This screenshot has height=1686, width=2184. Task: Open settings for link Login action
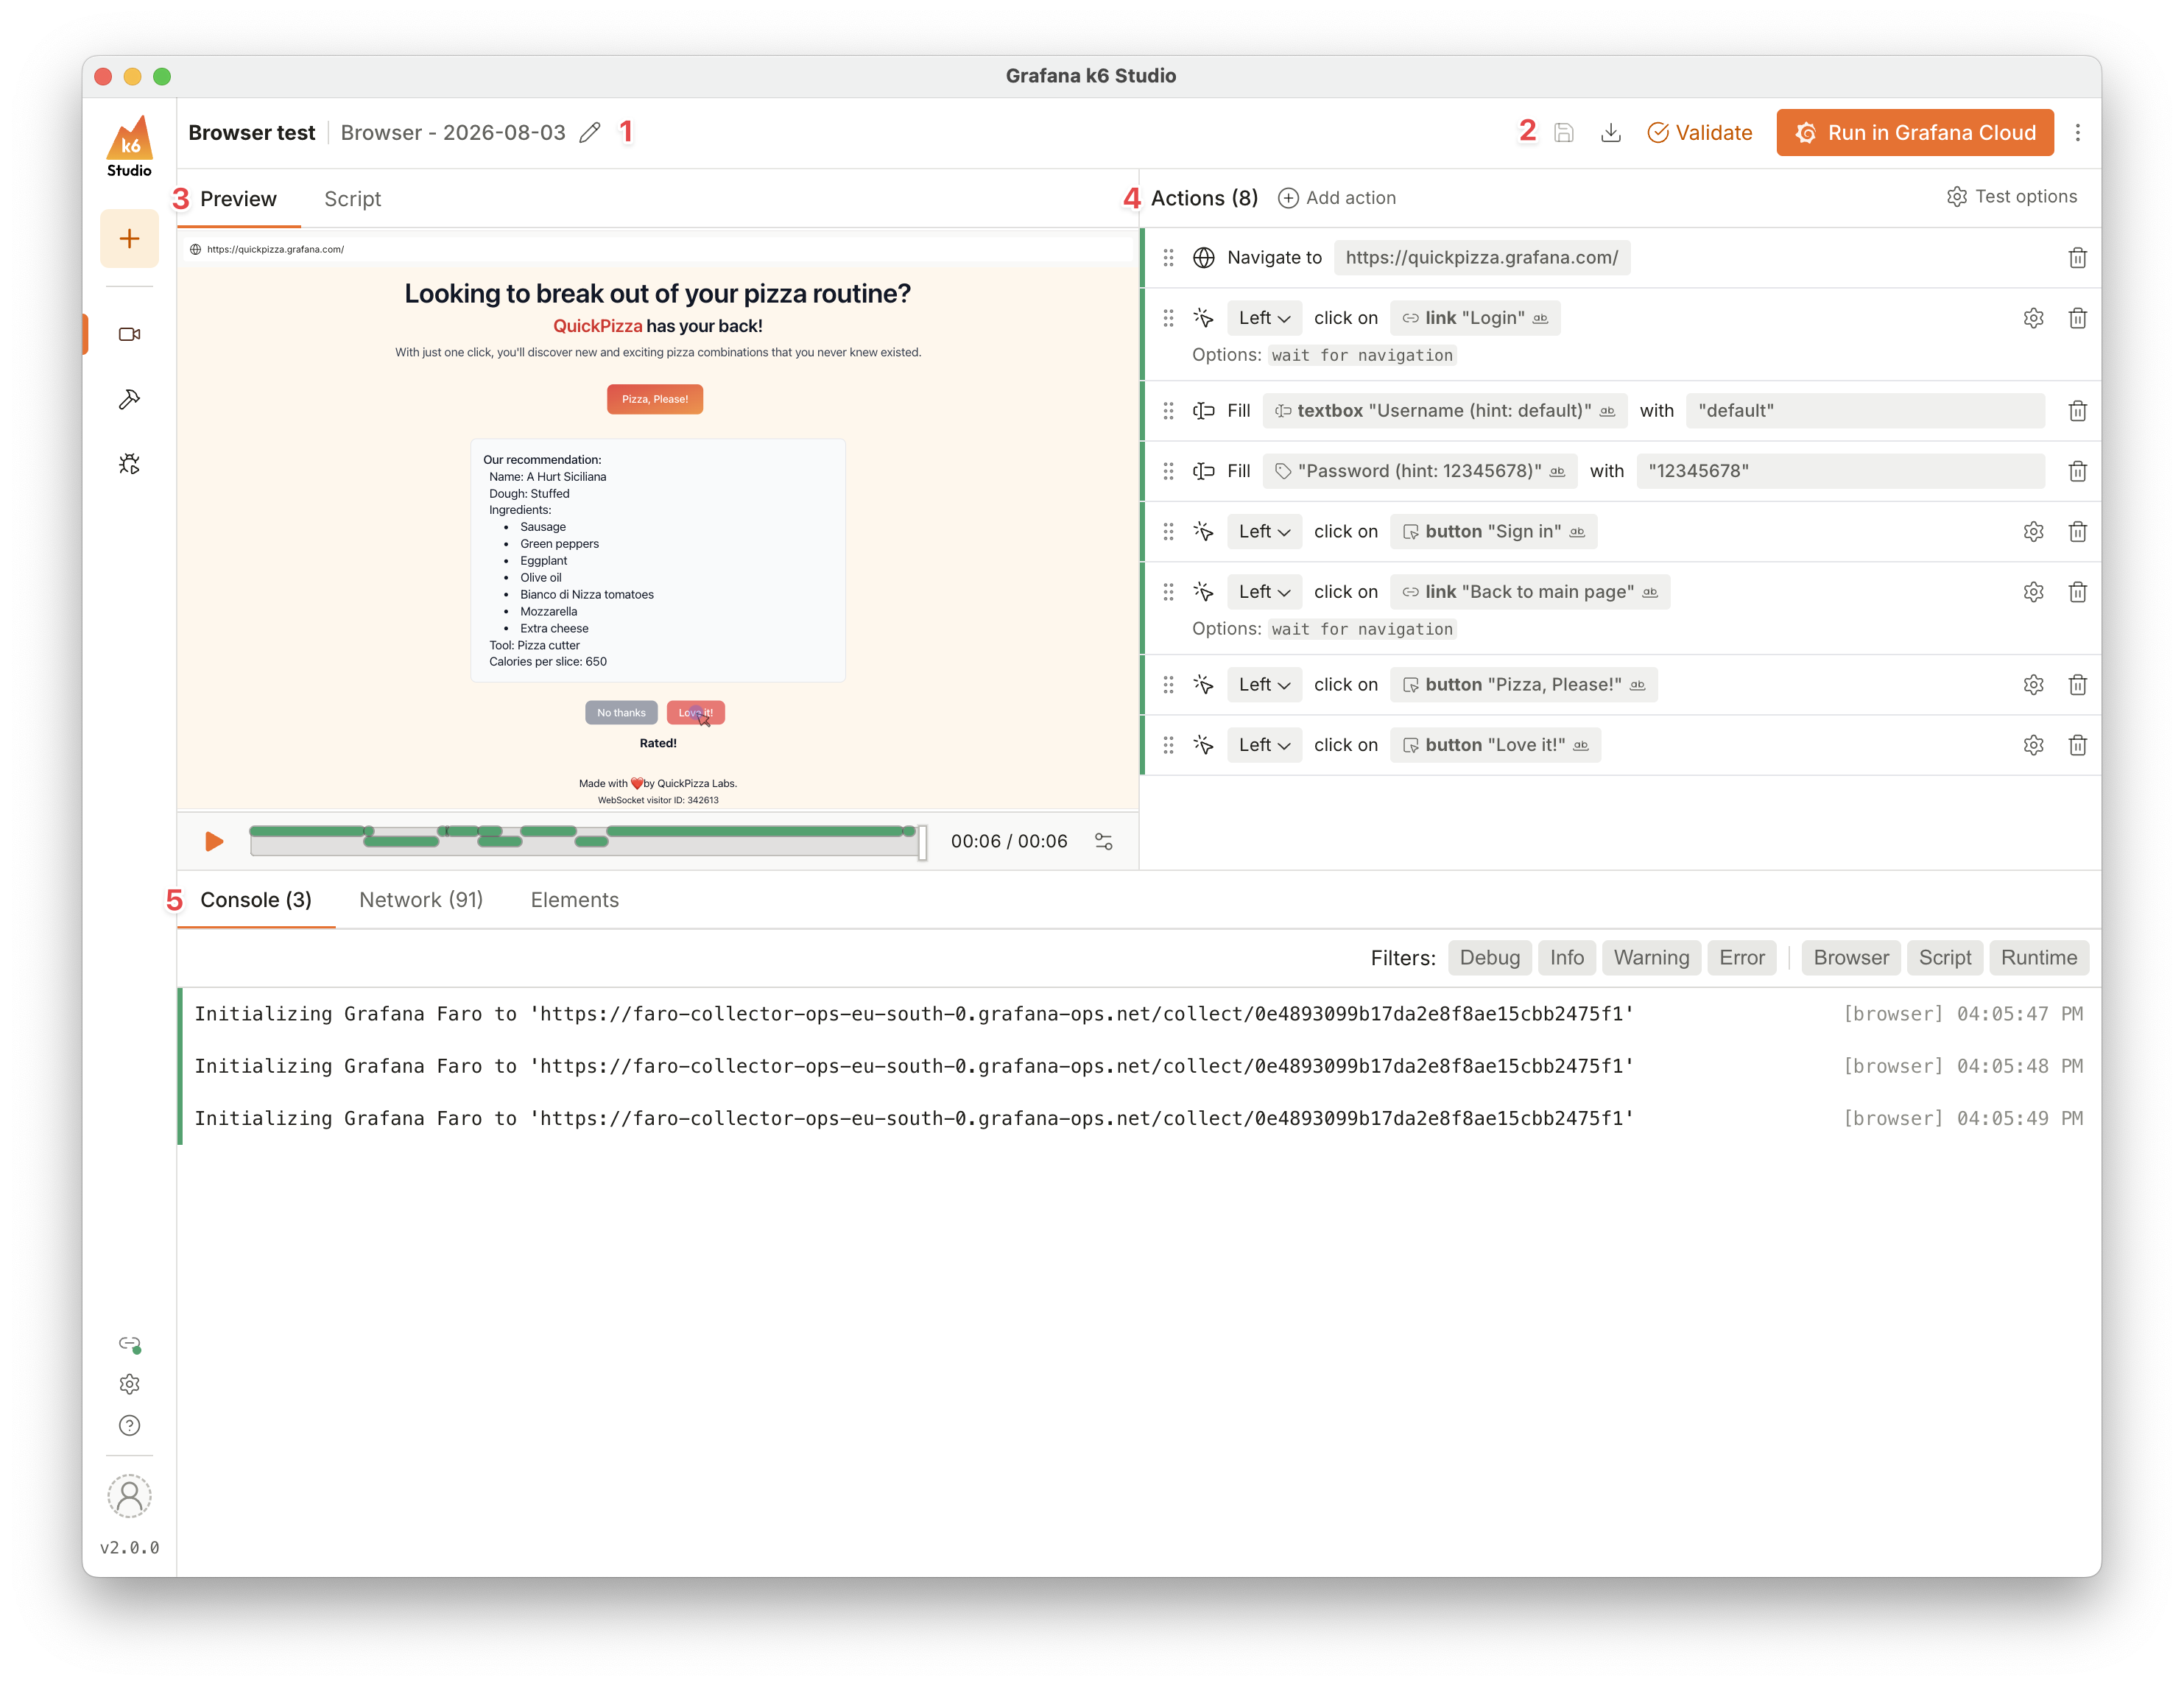click(x=2033, y=318)
